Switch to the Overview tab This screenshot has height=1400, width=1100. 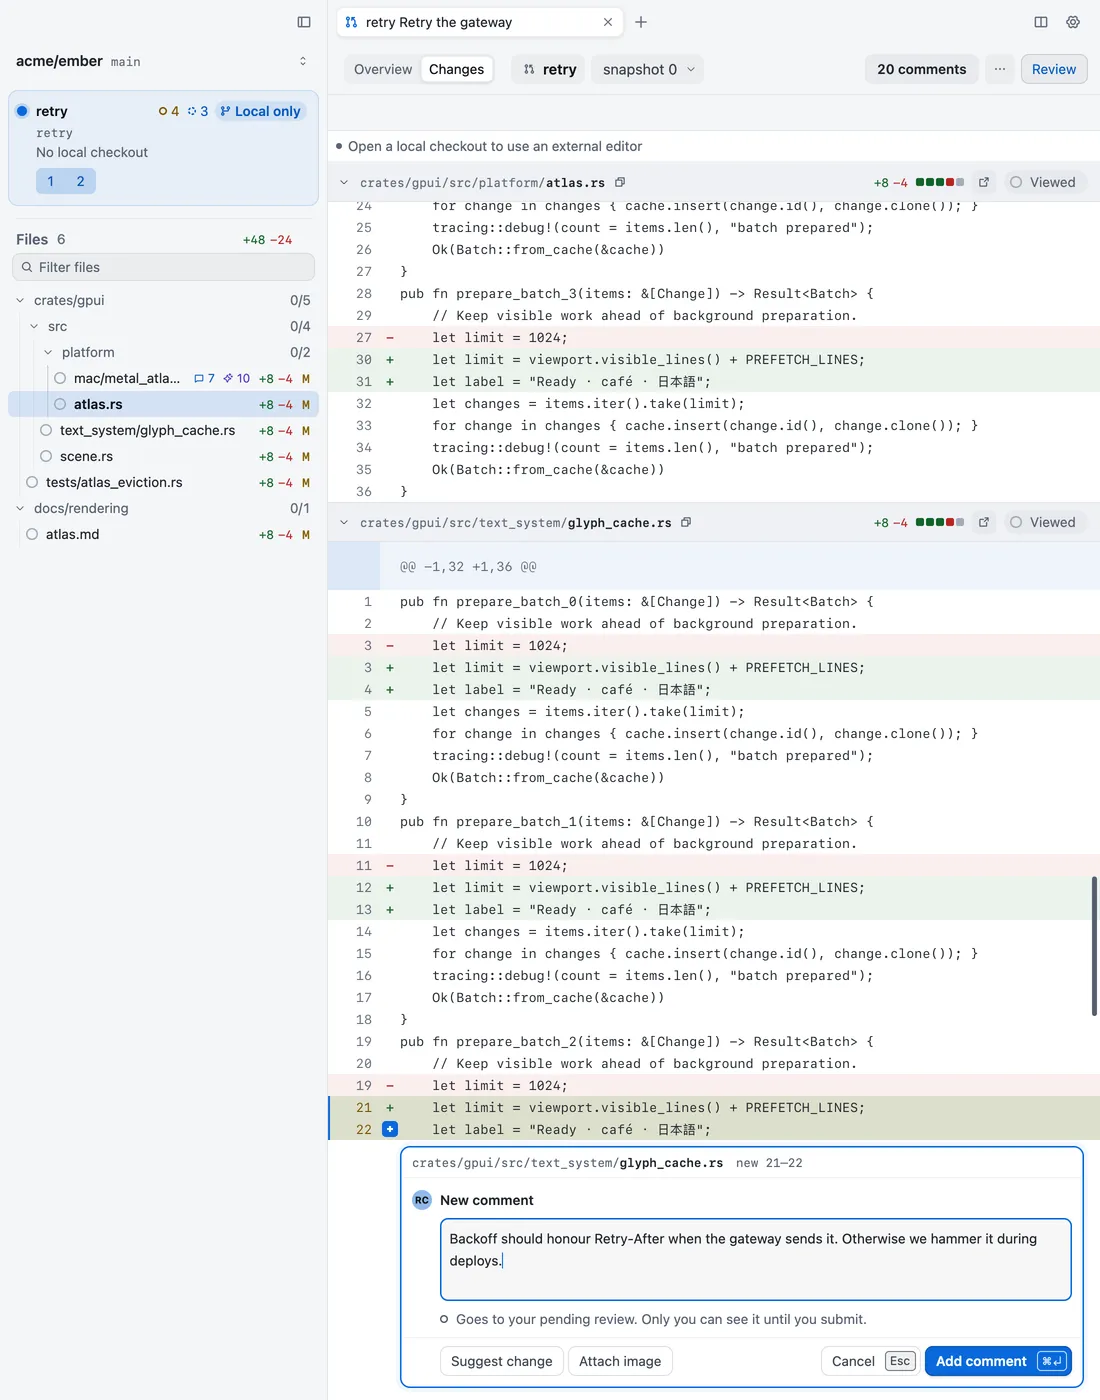tap(383, 69)
